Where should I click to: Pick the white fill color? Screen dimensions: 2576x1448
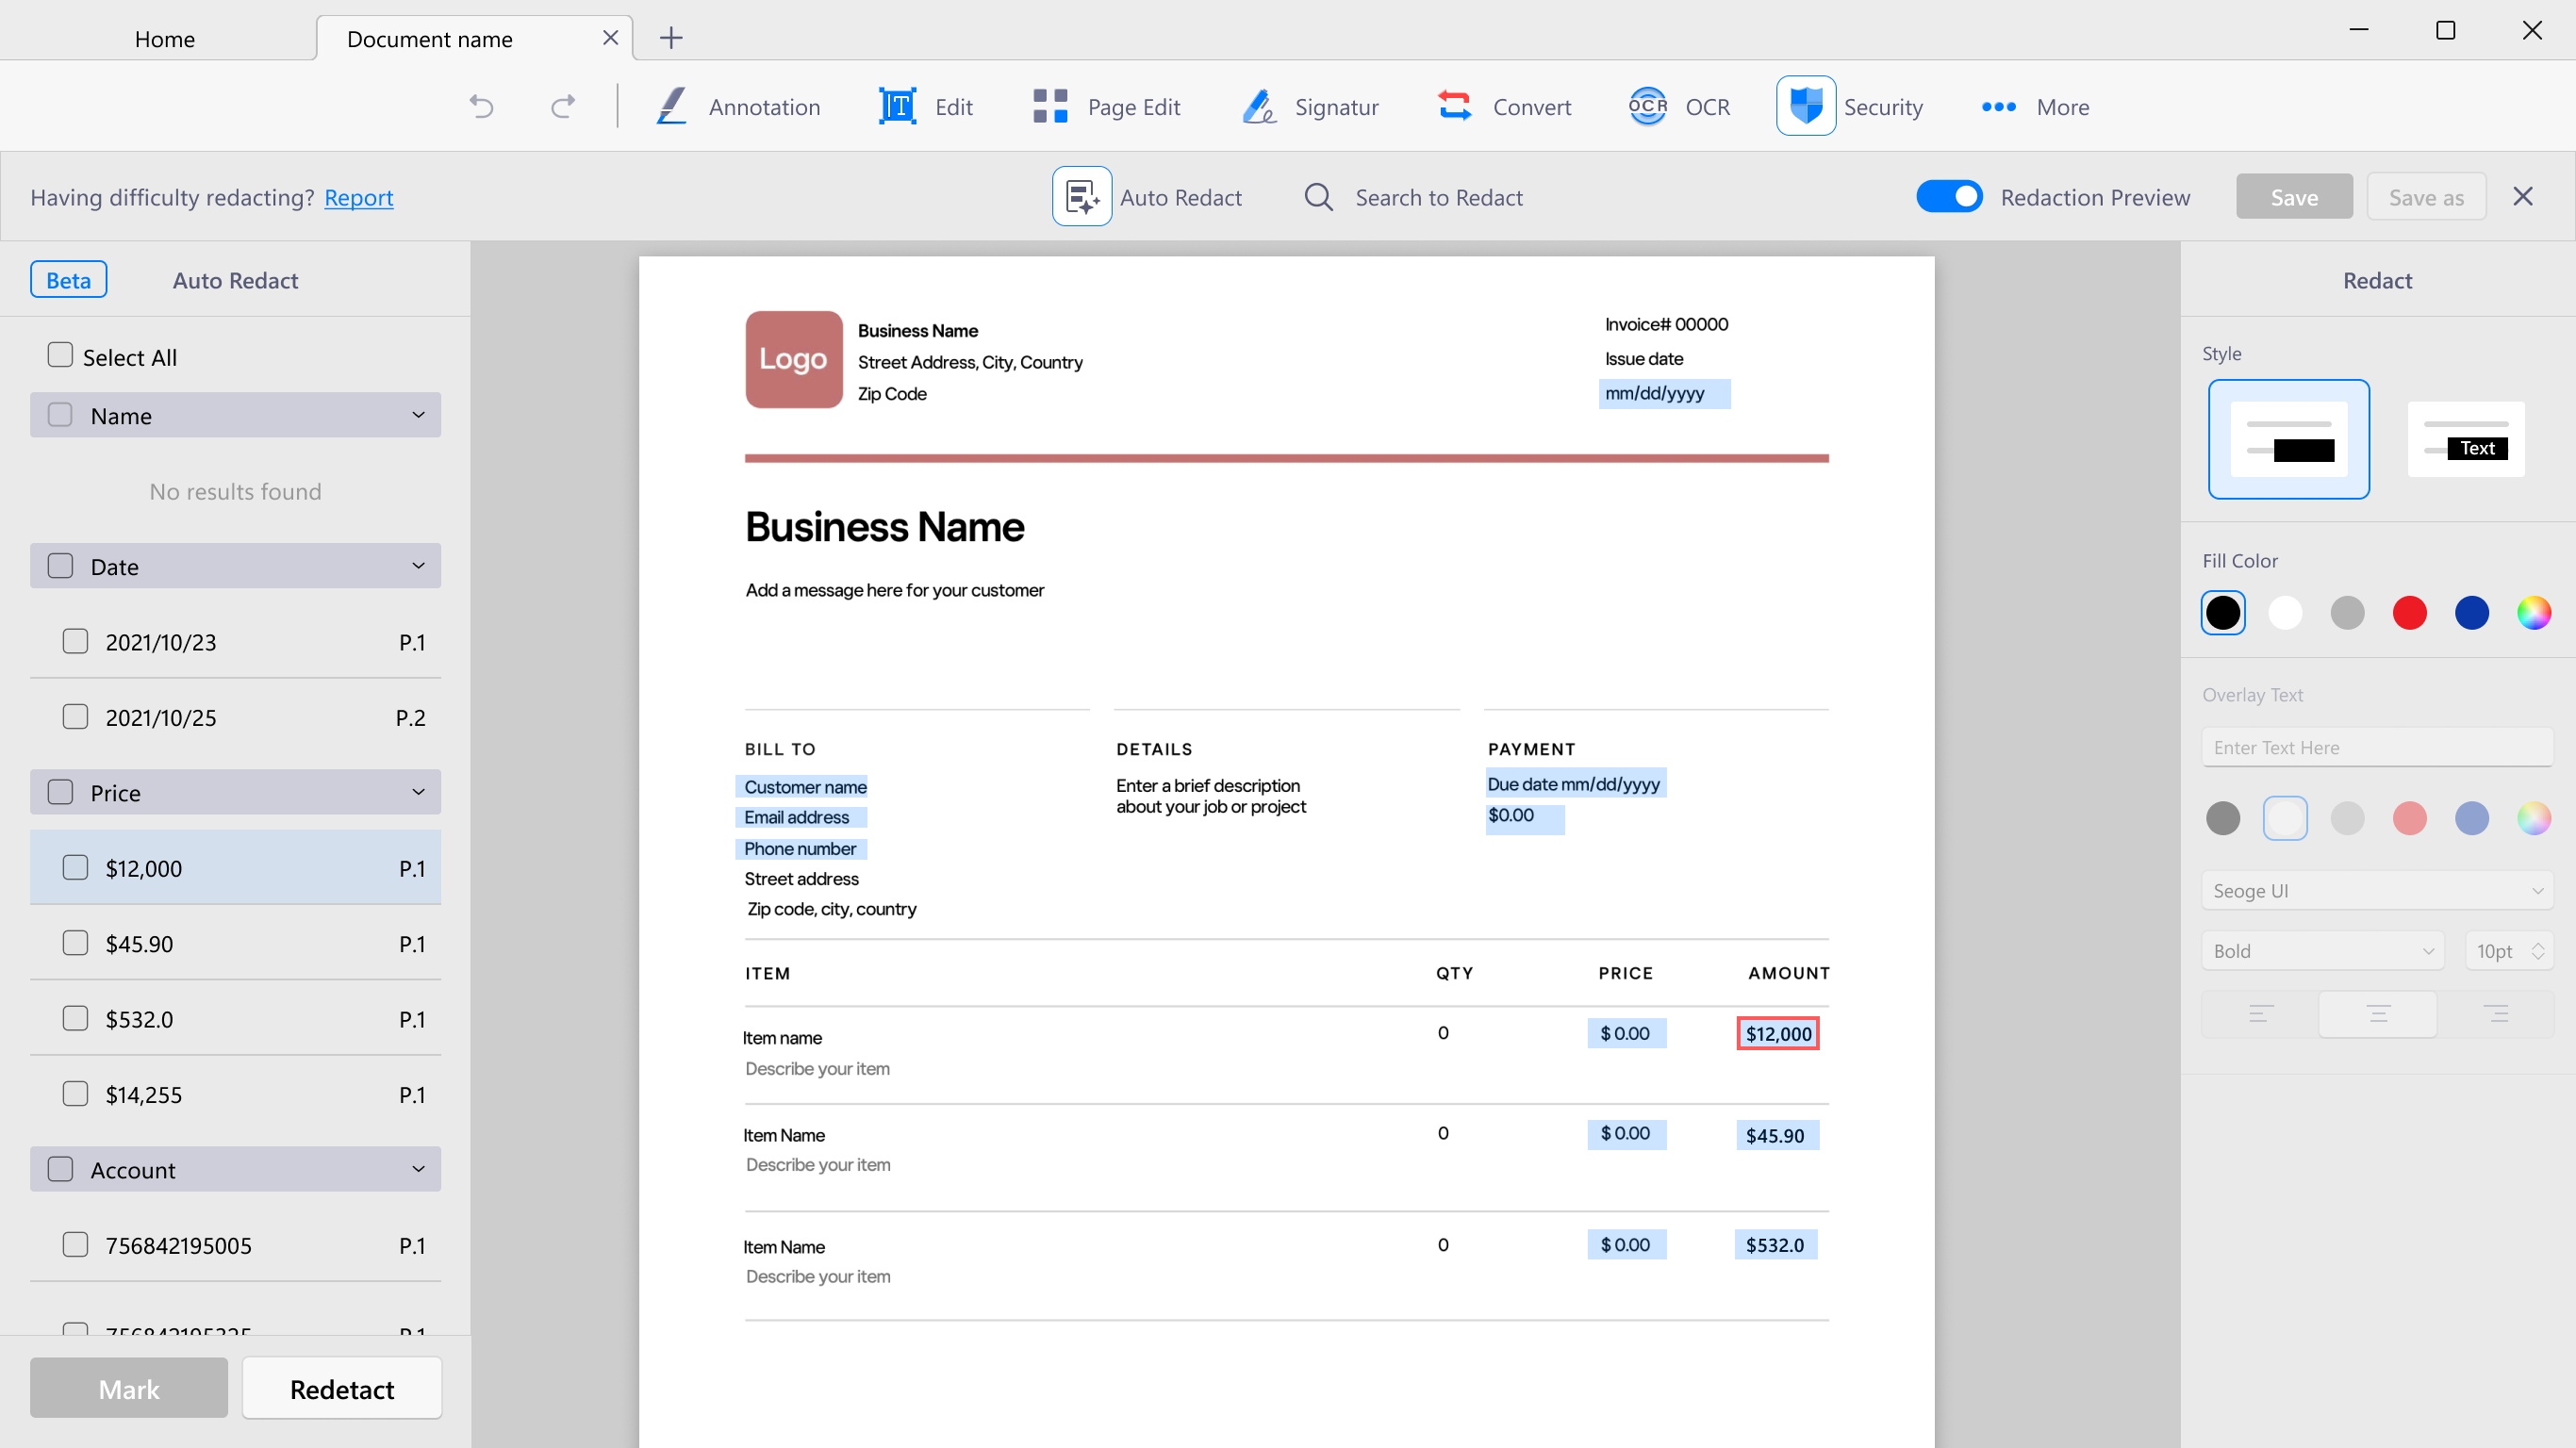coord(2285,612)
